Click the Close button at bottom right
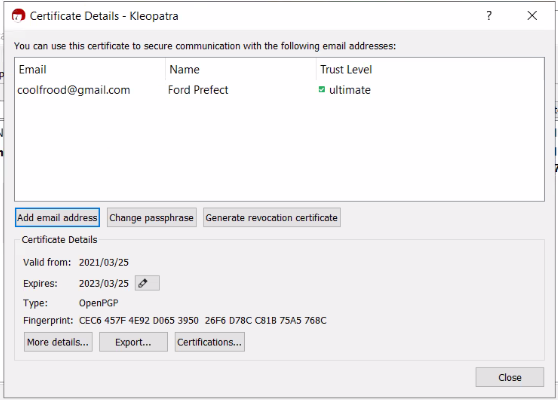 (510, 377)
